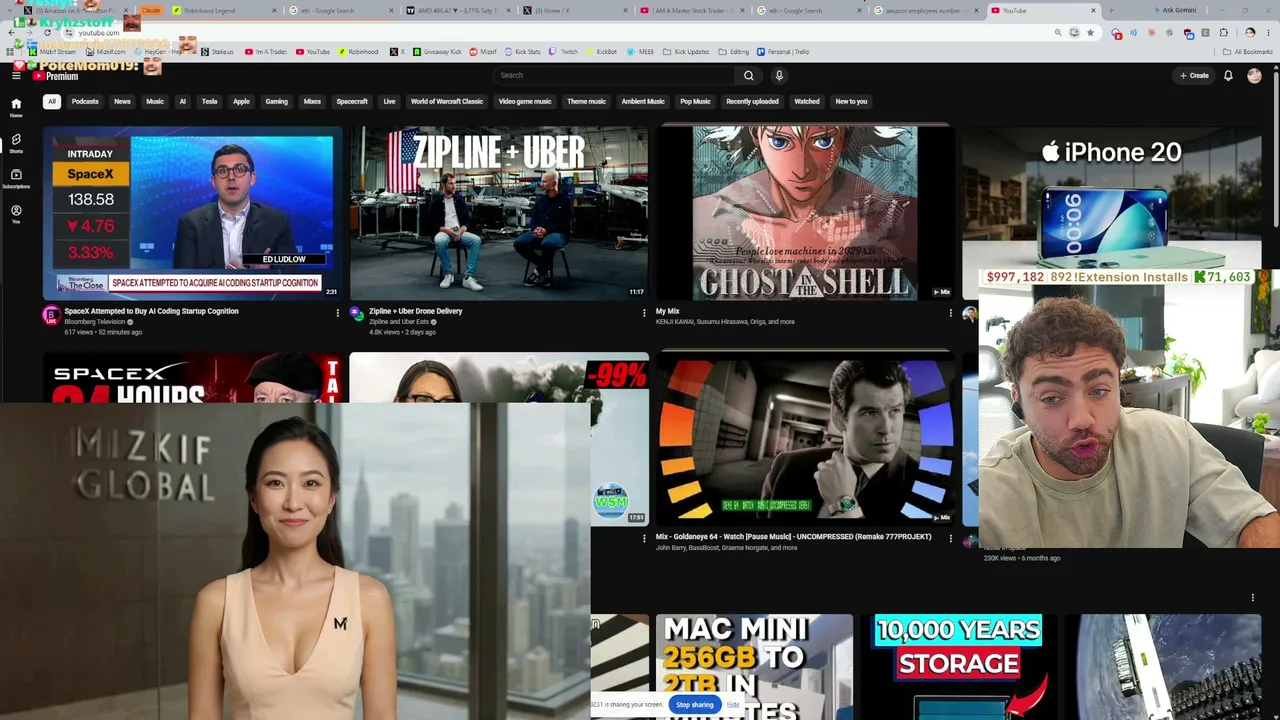This screenshot has width=1280, height=720.
Task: Select Recently uploaded chip
Action: 752,101
